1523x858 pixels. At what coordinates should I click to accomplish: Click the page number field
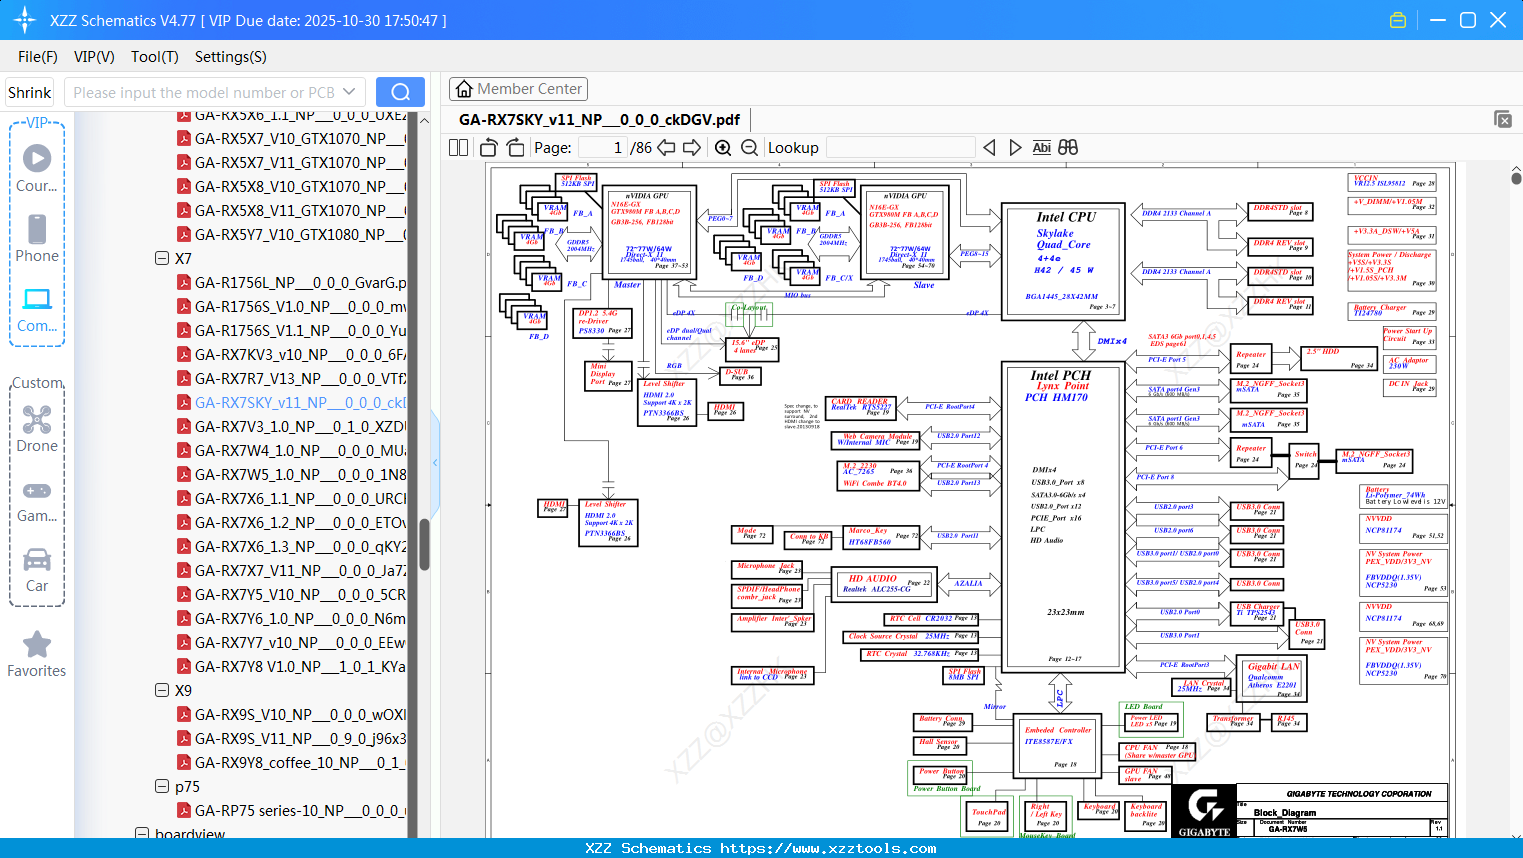602,147
